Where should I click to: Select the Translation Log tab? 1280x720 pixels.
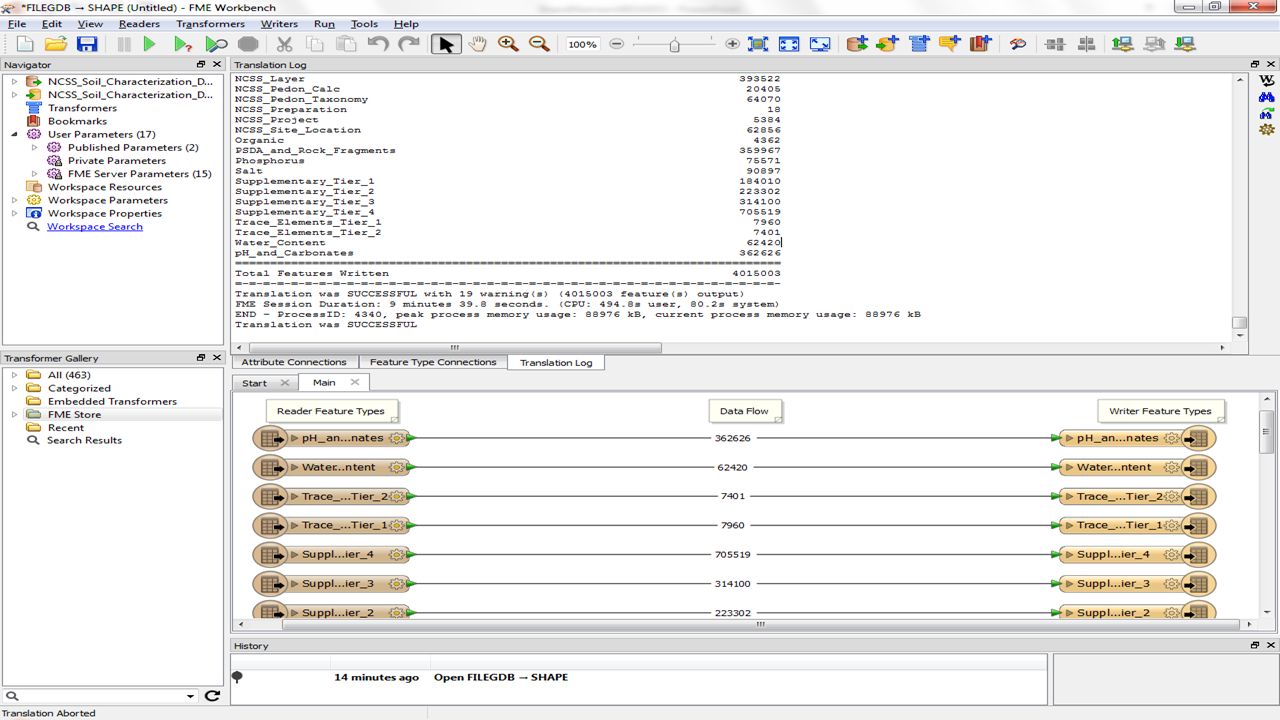point(556,362)
